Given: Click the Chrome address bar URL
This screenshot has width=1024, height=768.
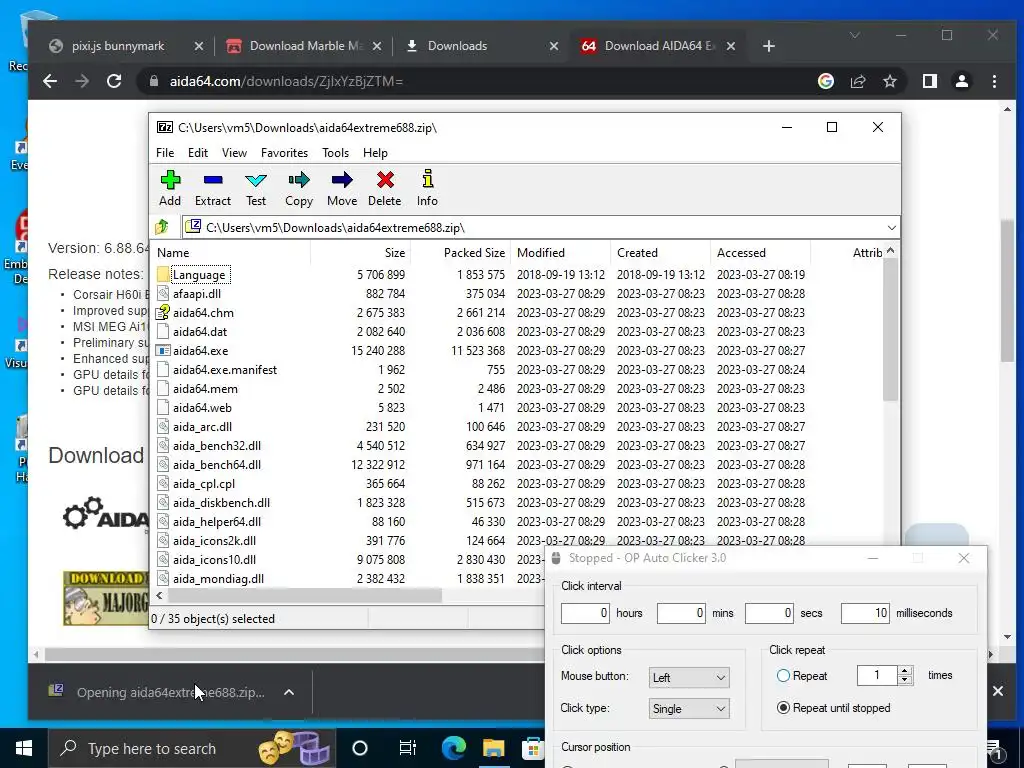Looking at the screenshot, I should (286, 81).
